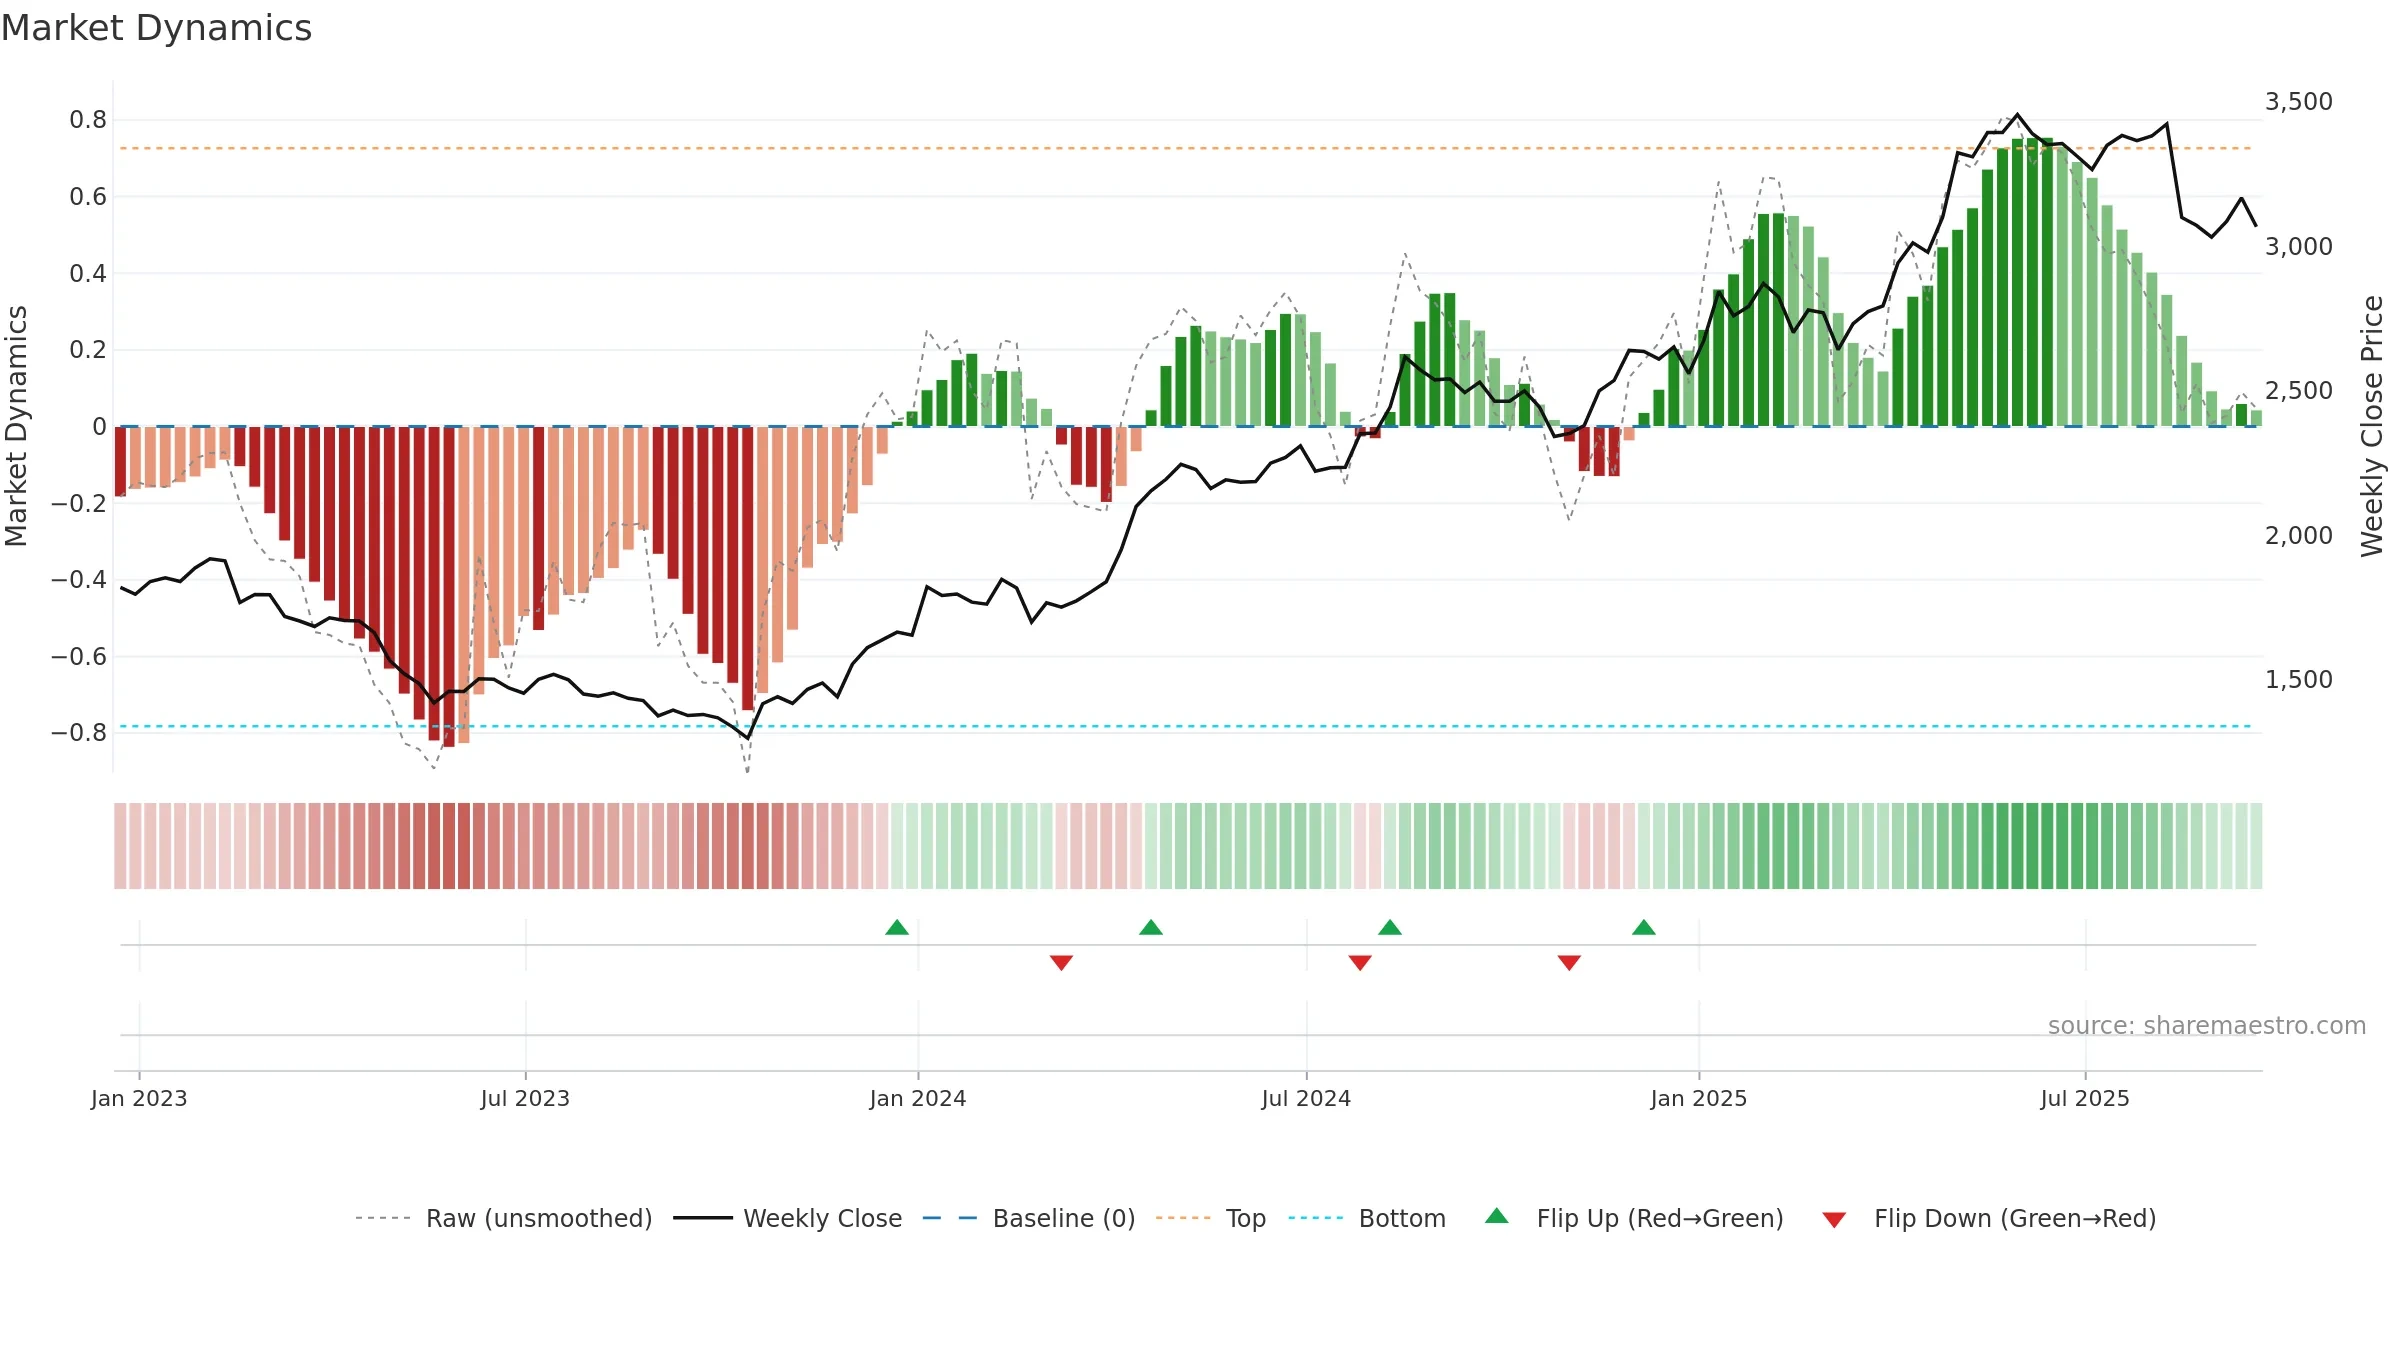2400x1350 pixels.
Task: Click the last red flip-down marker before Jan 2025
Action: pos(1569,962)
